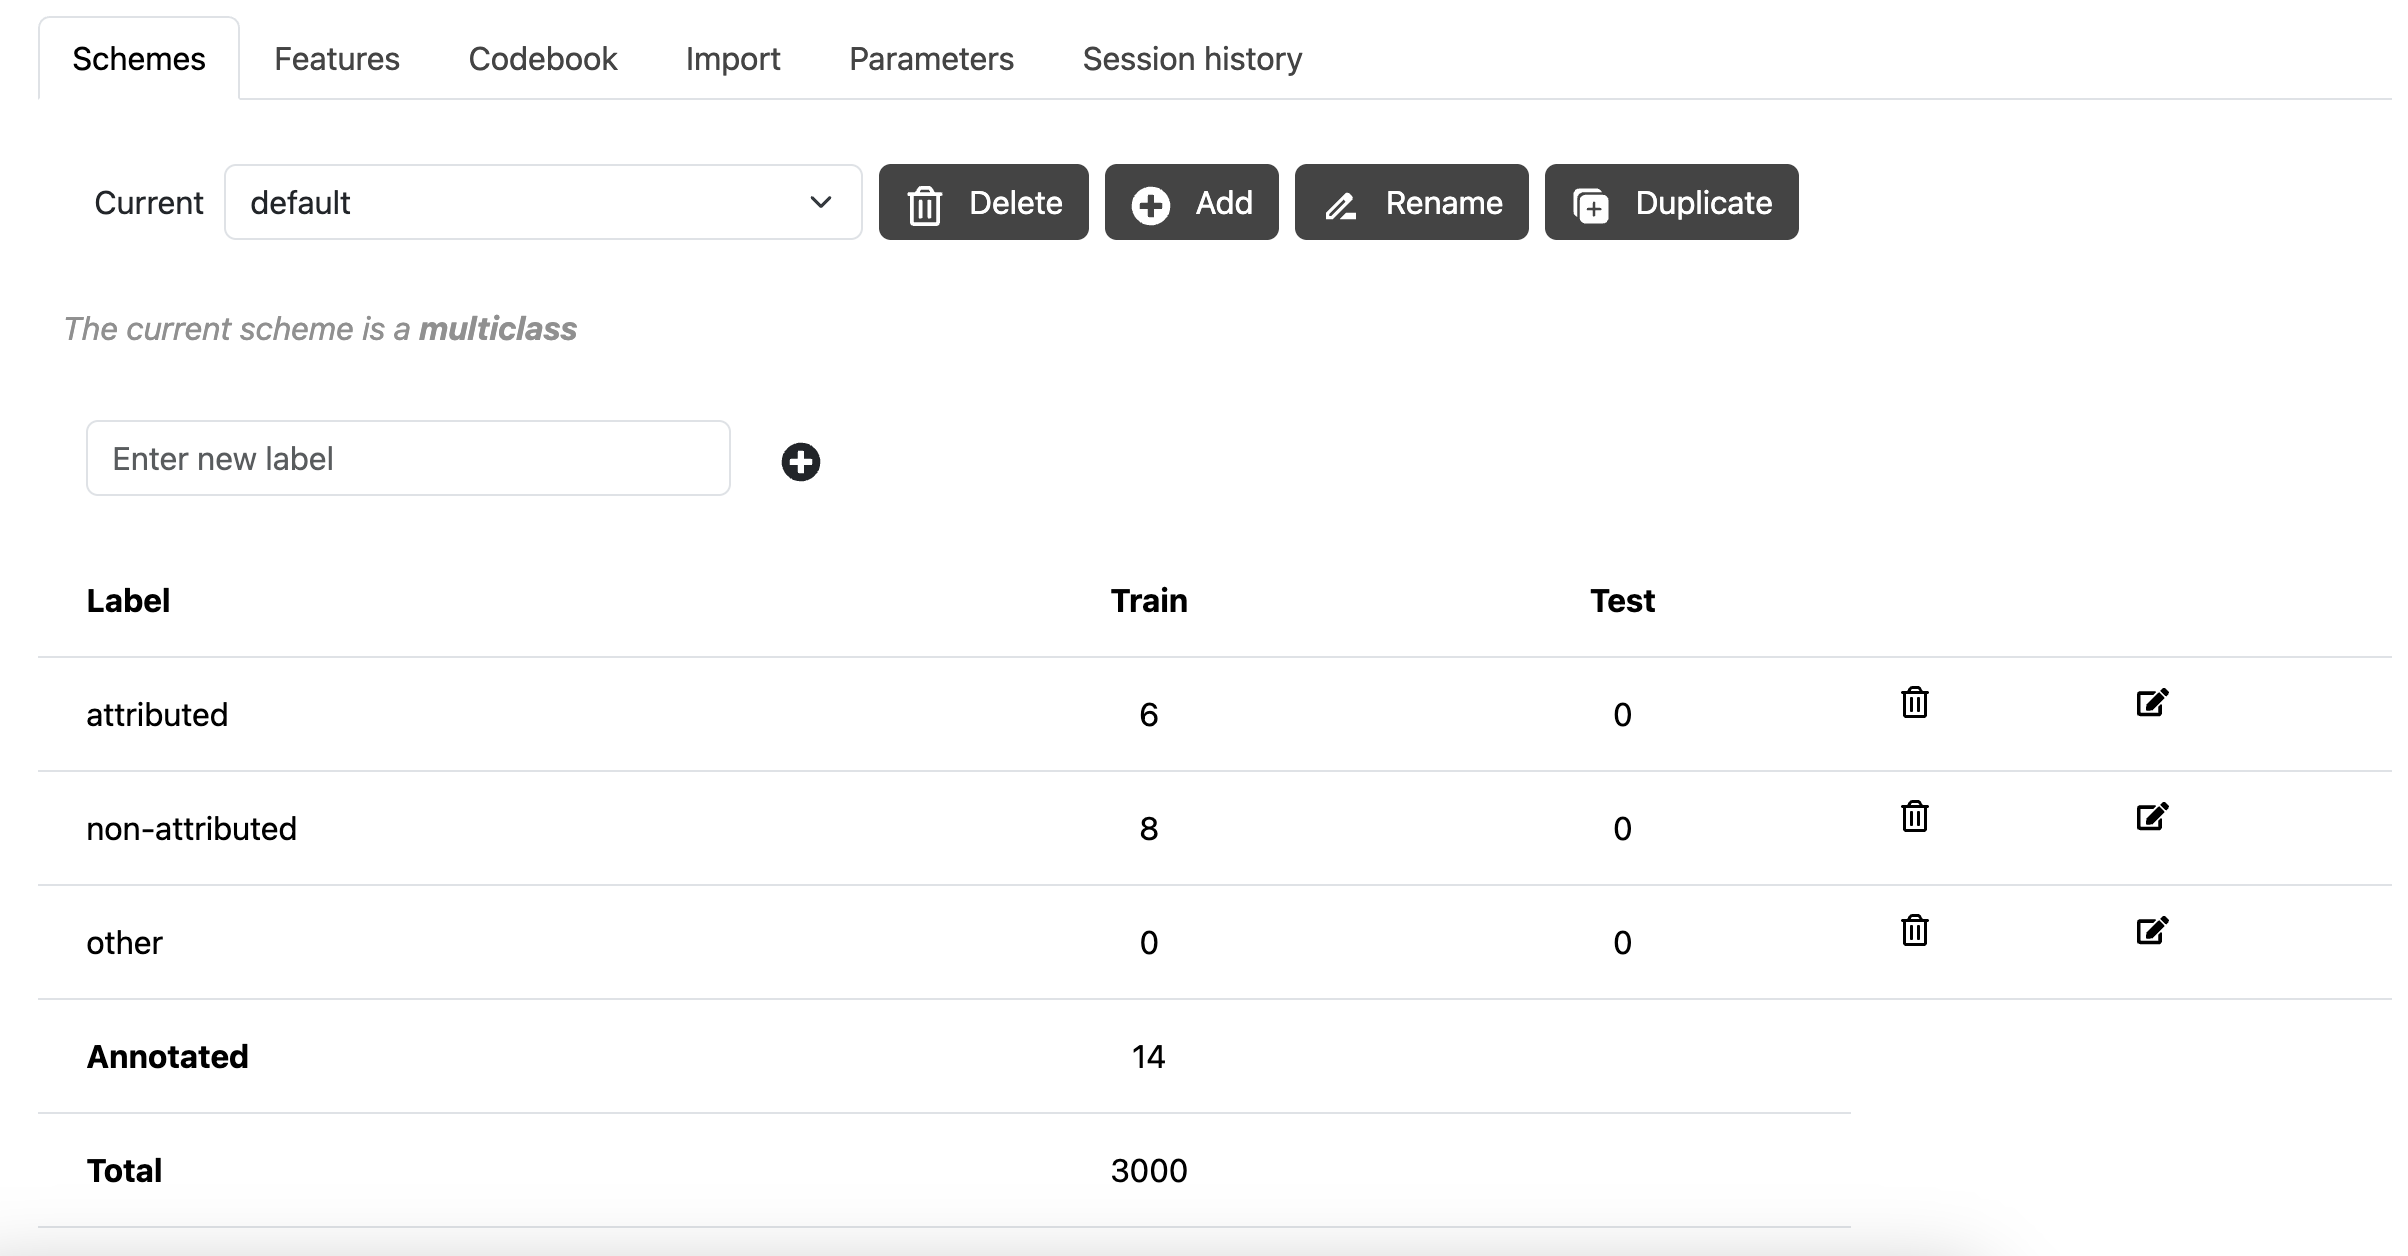This screenshot has height=1256, width=2408.
Task: Go to the Codebook tab
Action: click(543, 59)
